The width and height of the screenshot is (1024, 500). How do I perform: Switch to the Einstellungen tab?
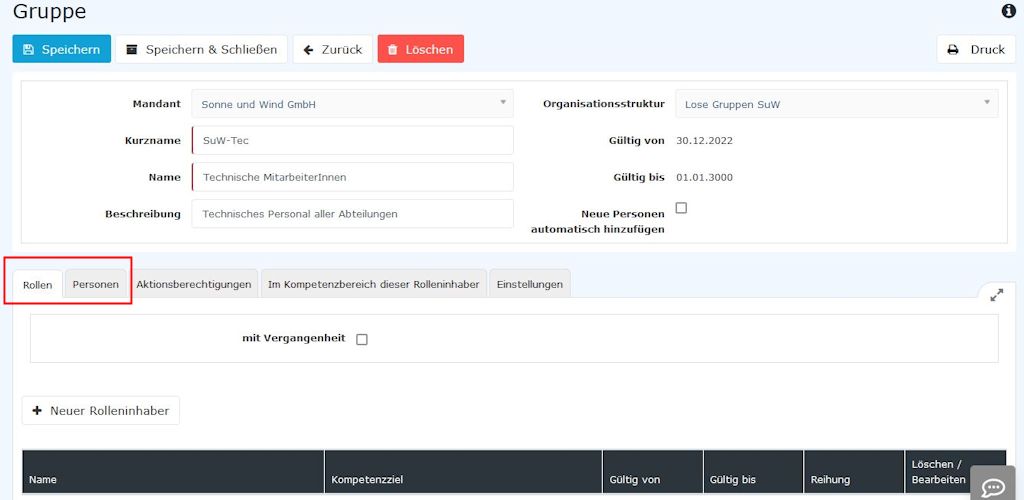tap(530, 284)
